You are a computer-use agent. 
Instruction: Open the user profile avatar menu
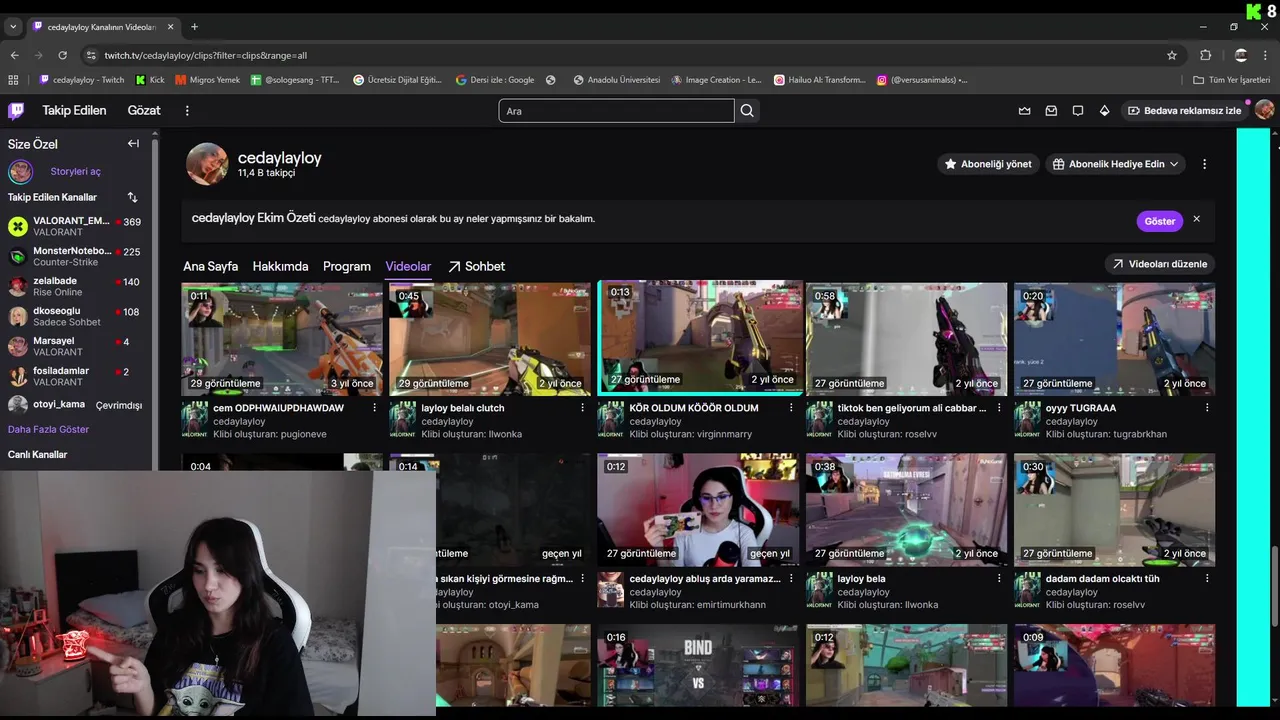coord(1264,110)
